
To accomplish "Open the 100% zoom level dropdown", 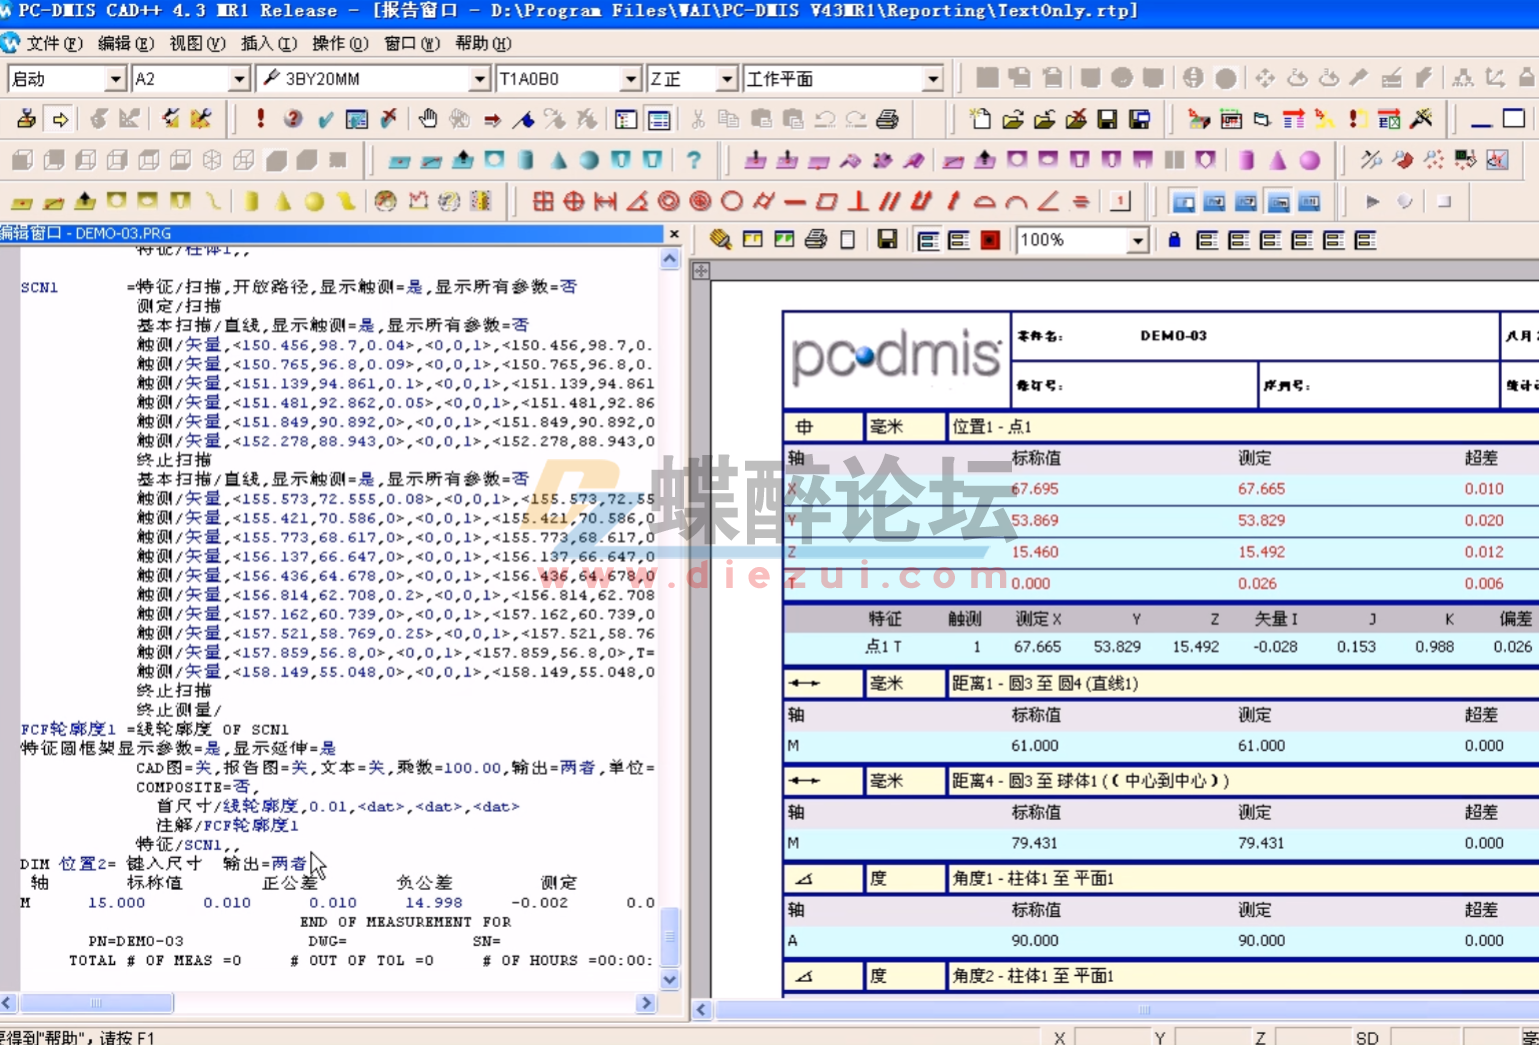I will click(1139, 240).
